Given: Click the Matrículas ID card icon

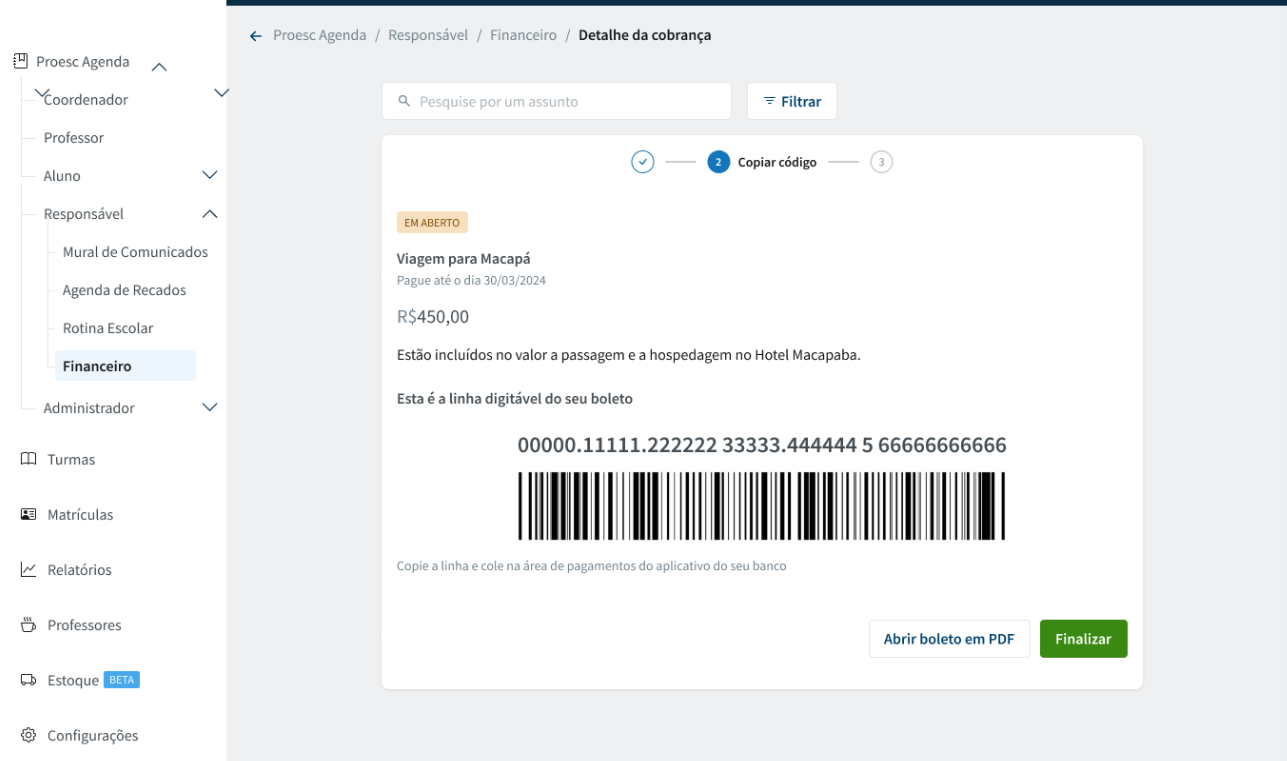Looking at the screenshot, I should [28, 514].
